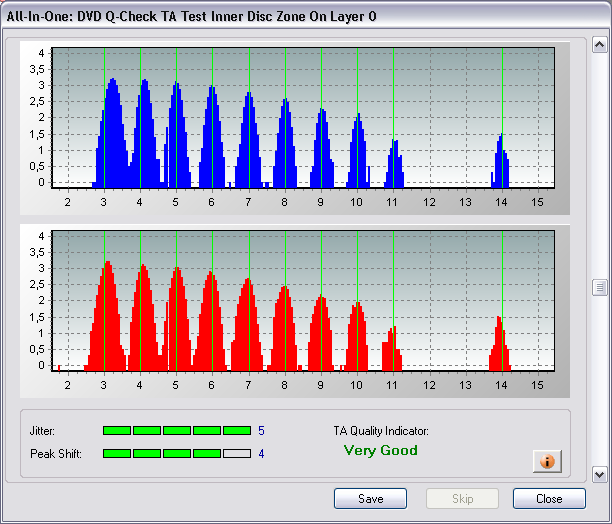The height and width of the screenshot is (524, 612).
Task: Click the 'Peak Shift:' label
Action: pos(56,454)
